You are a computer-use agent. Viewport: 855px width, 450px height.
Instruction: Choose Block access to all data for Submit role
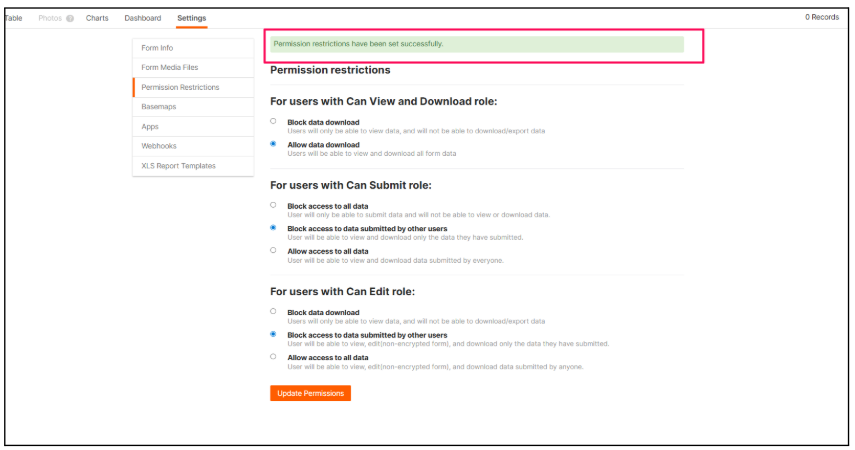pyautogui.click(x=274, y=205)
